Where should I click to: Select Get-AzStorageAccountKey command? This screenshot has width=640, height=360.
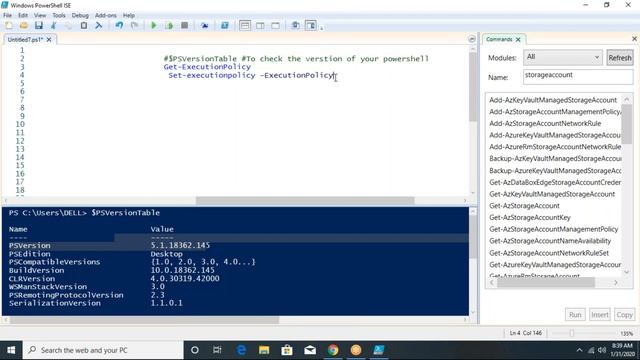(x=530, y=218)
